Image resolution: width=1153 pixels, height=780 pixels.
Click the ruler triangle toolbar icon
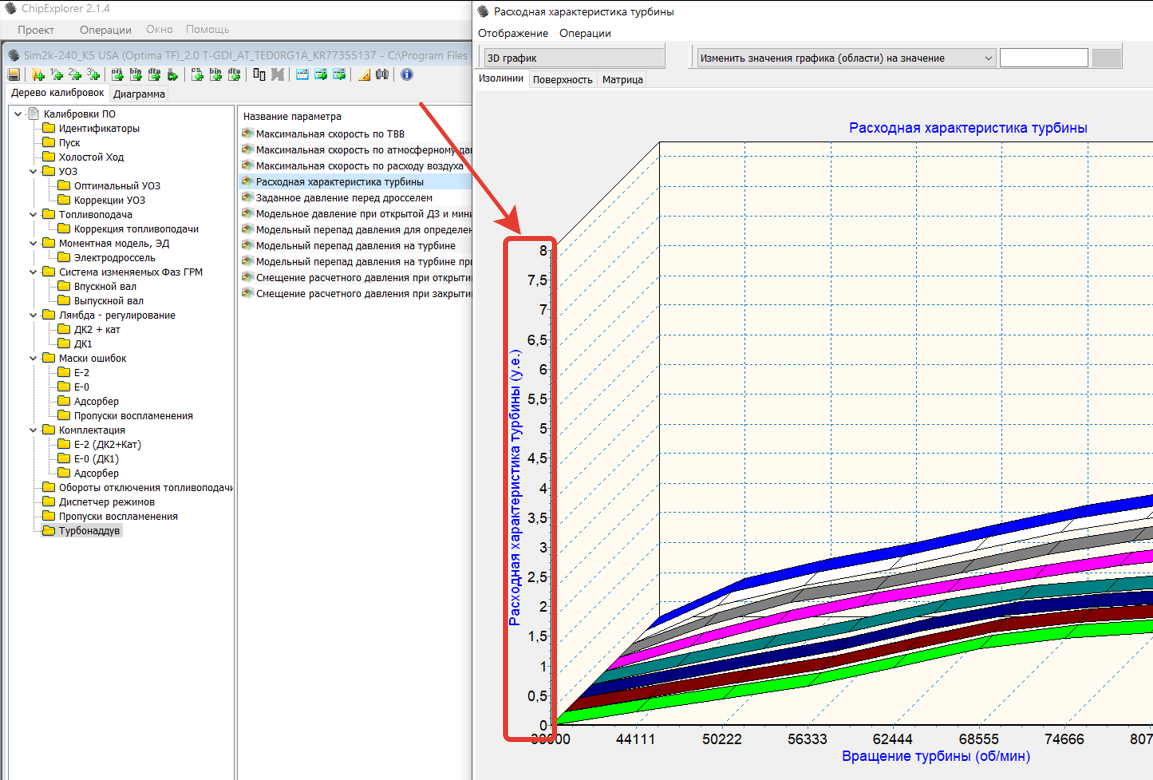click(x=364, y=74)
